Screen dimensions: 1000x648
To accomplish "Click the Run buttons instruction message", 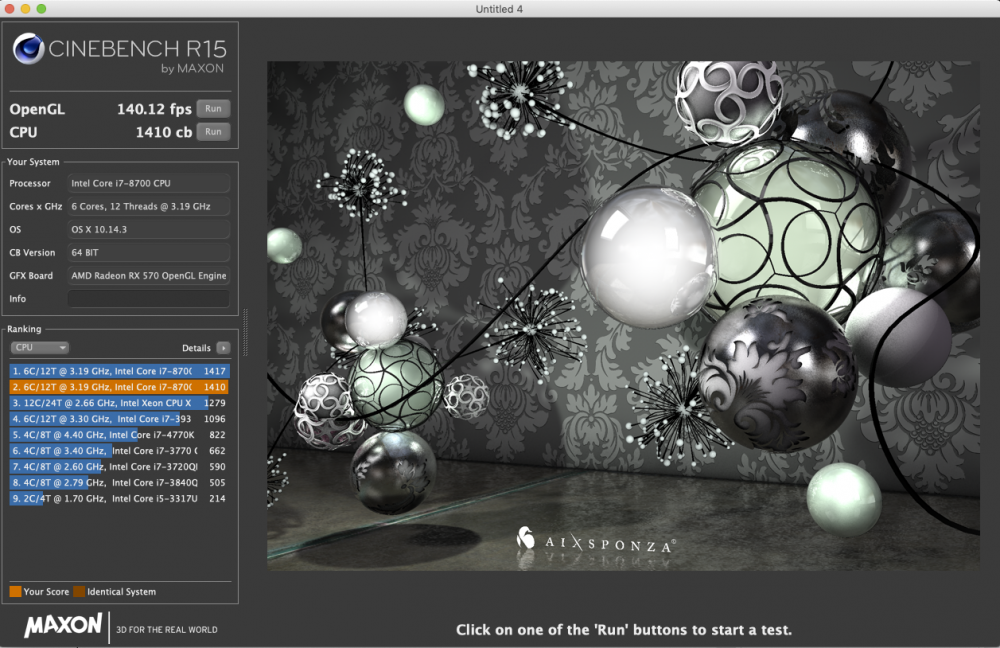I will pos(624,630).
